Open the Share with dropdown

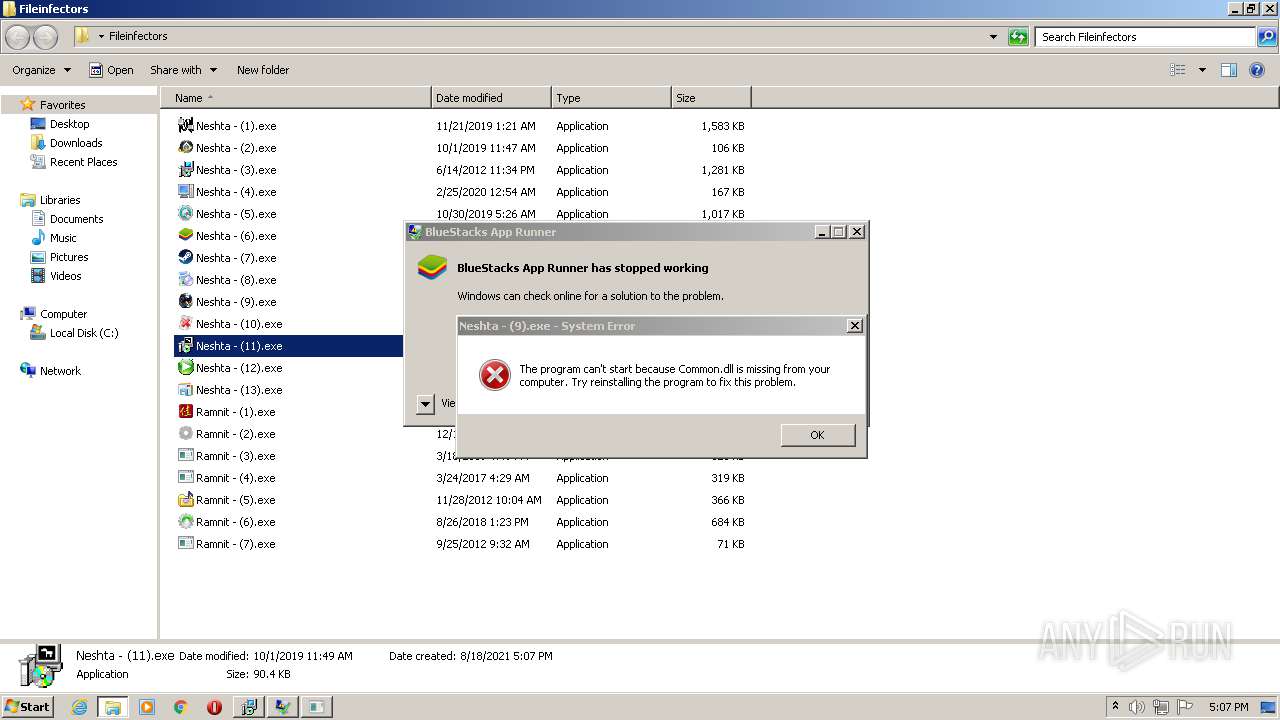(183, 70)
